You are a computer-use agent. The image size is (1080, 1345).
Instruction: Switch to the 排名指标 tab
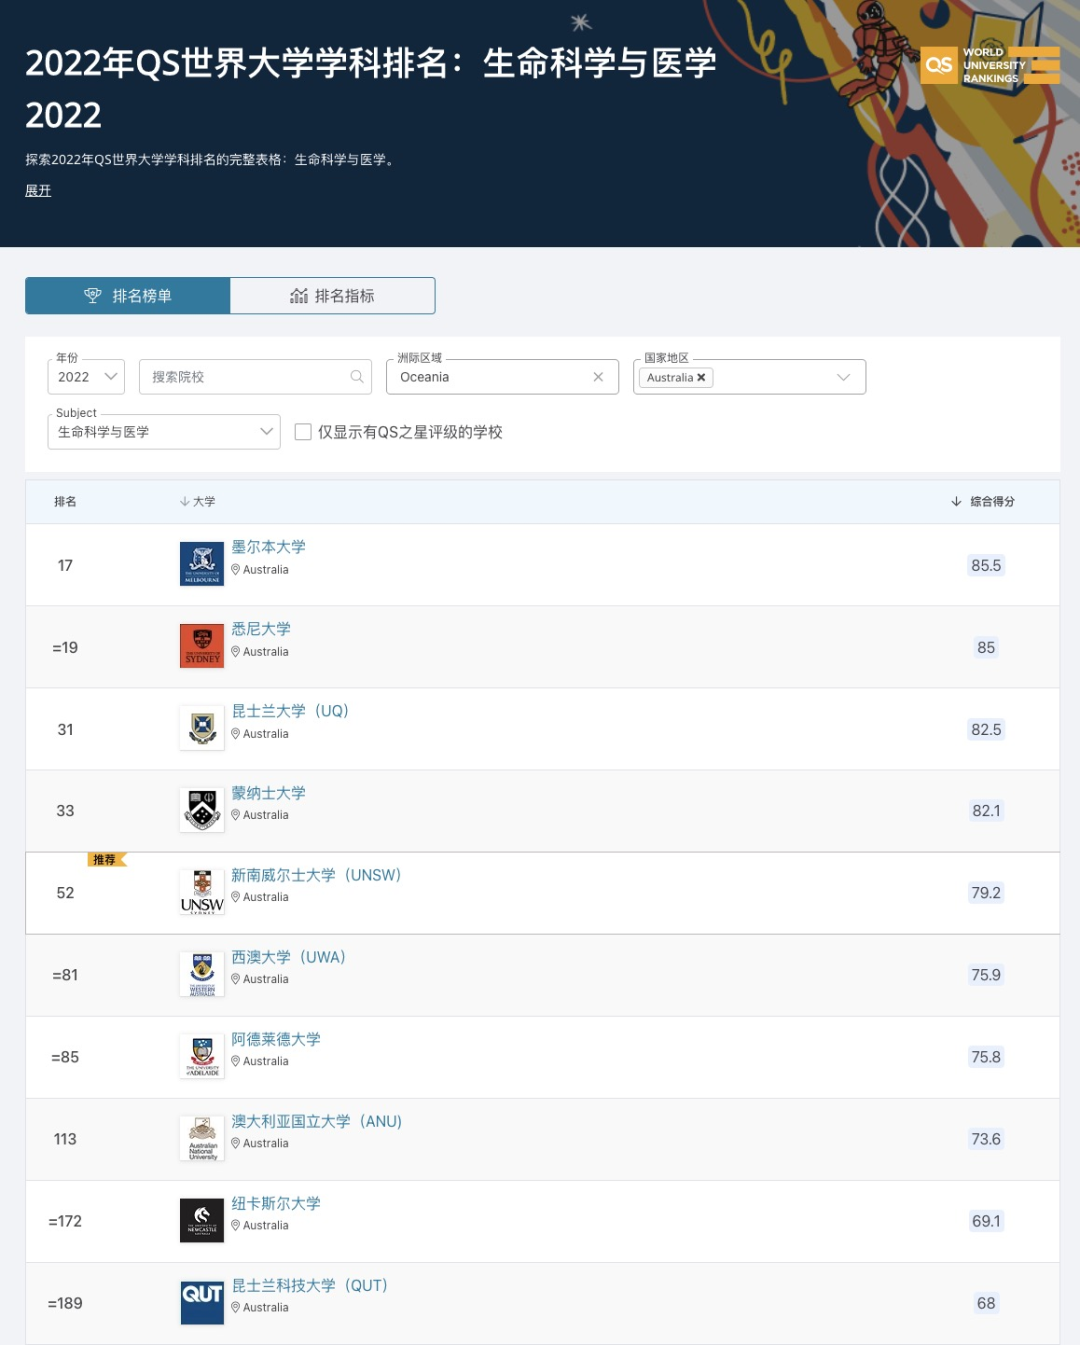(x=333, y=296)
